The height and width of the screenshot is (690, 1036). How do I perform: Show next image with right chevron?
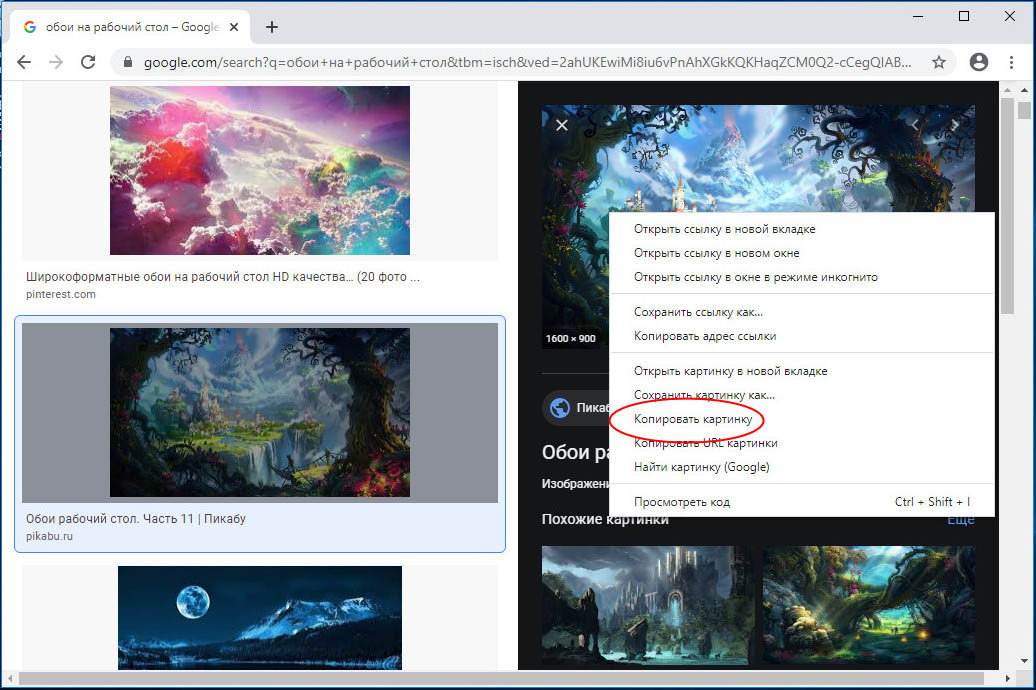coord(955,124)
